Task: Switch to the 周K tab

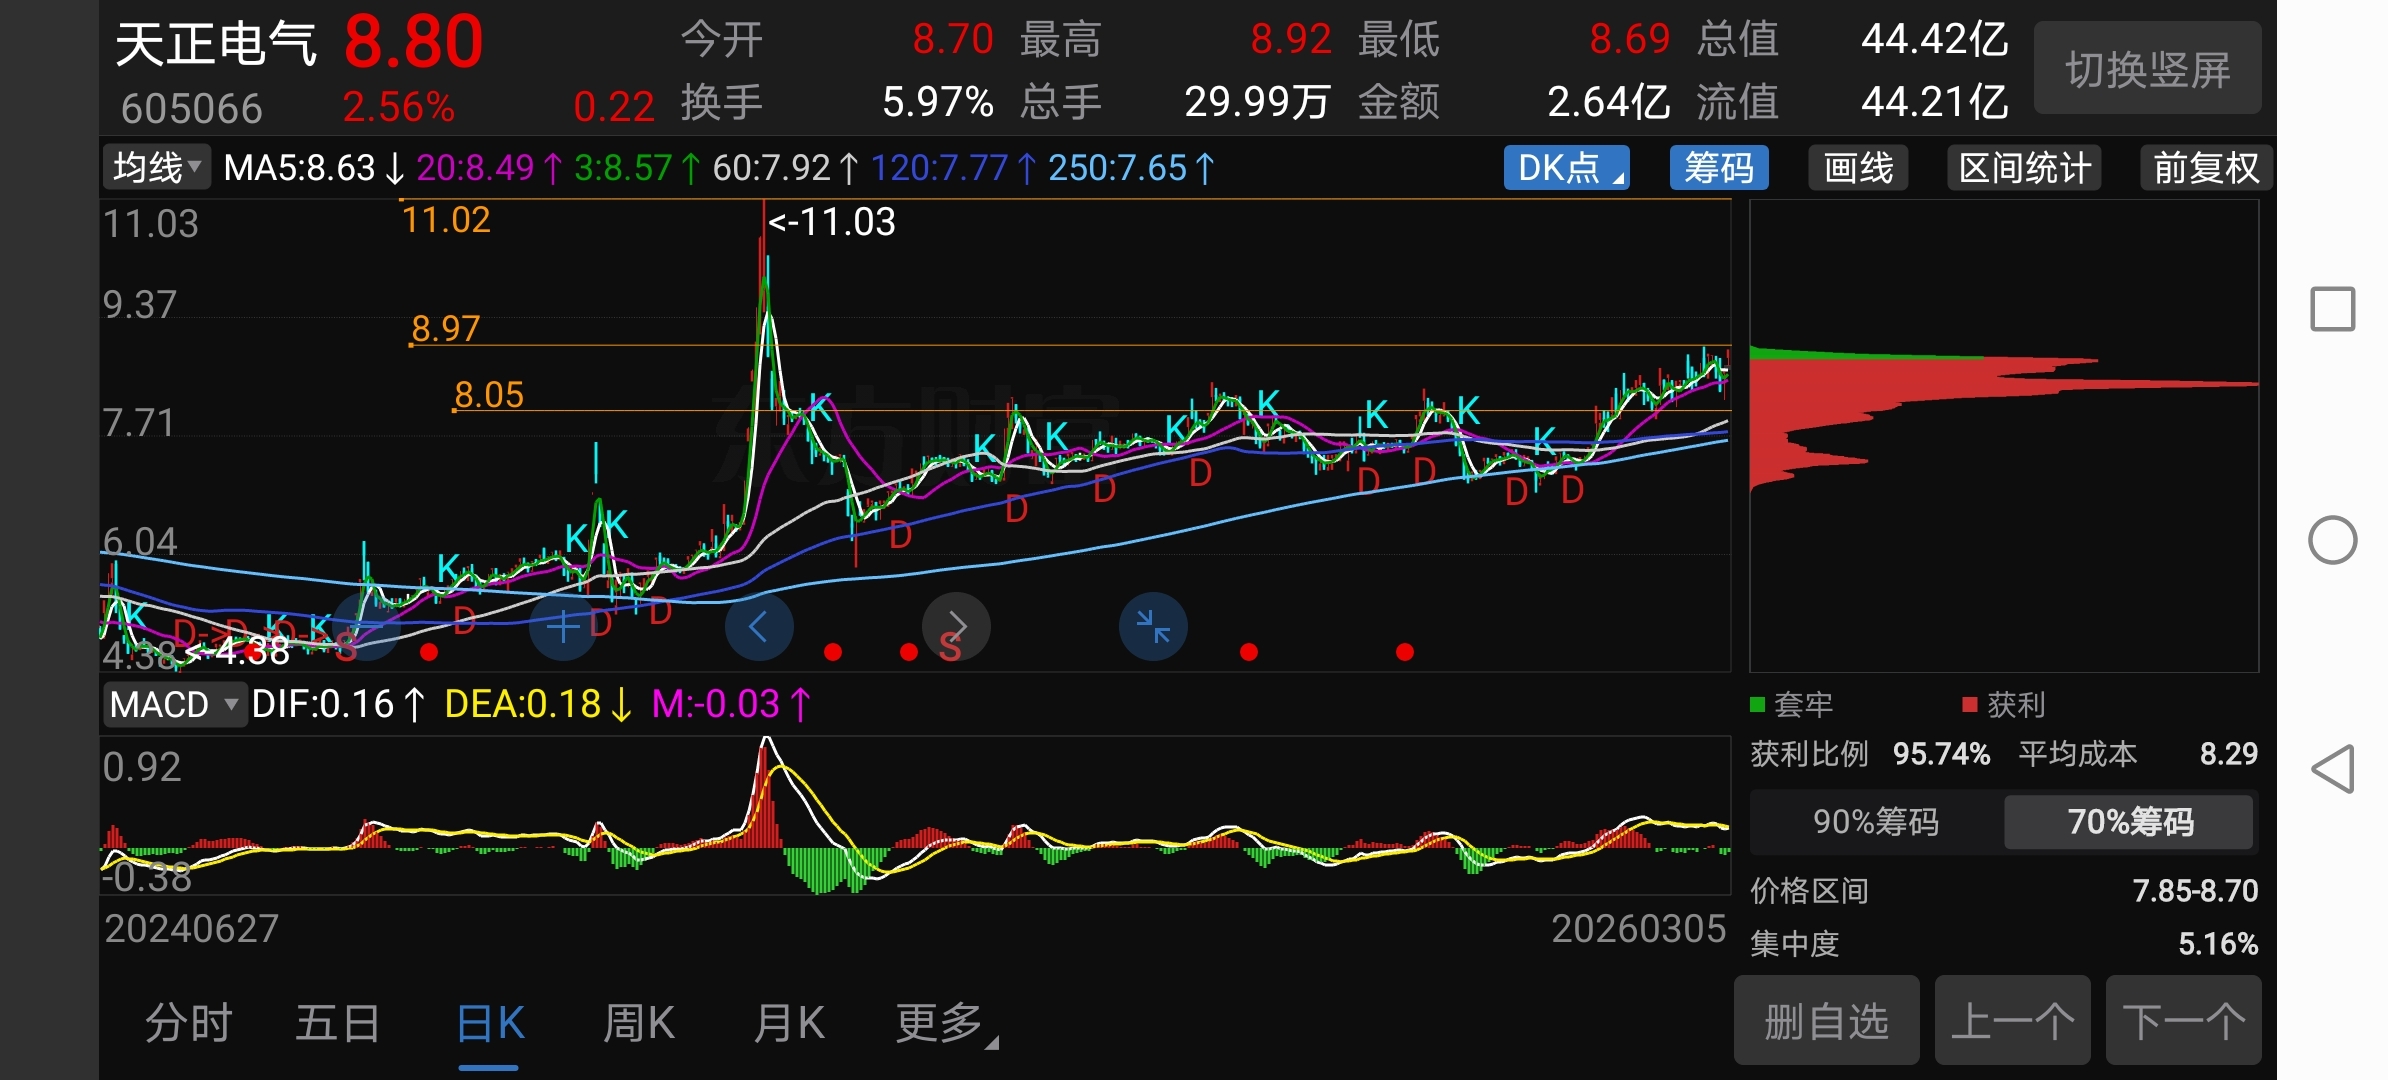Action: (638, 1023)
